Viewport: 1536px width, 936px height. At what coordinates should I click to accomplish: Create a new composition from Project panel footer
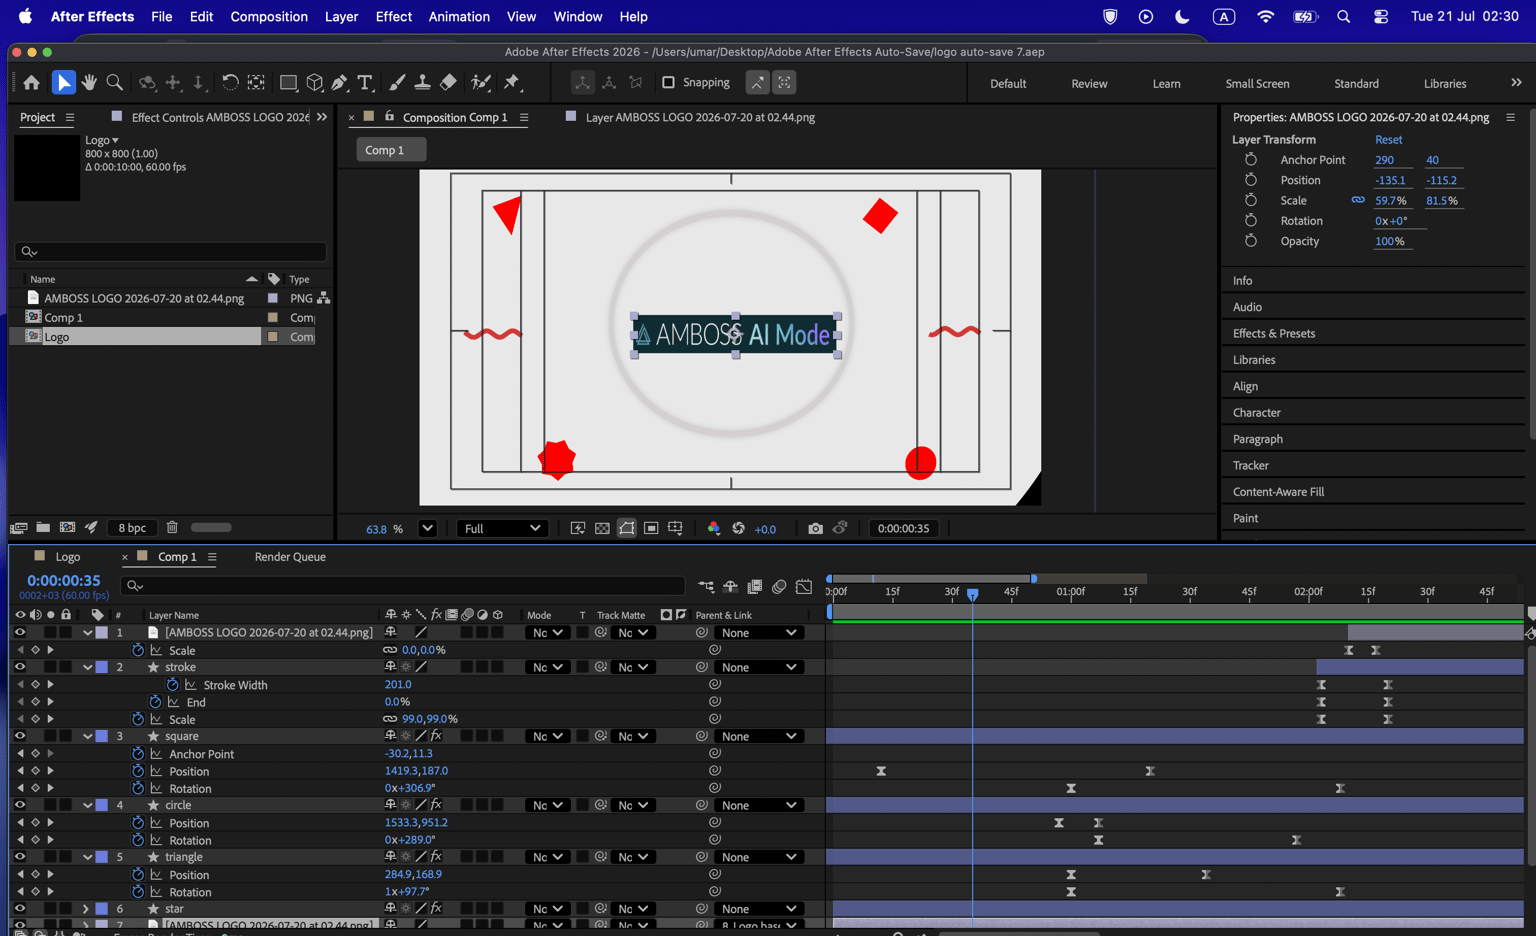(67, 528)
